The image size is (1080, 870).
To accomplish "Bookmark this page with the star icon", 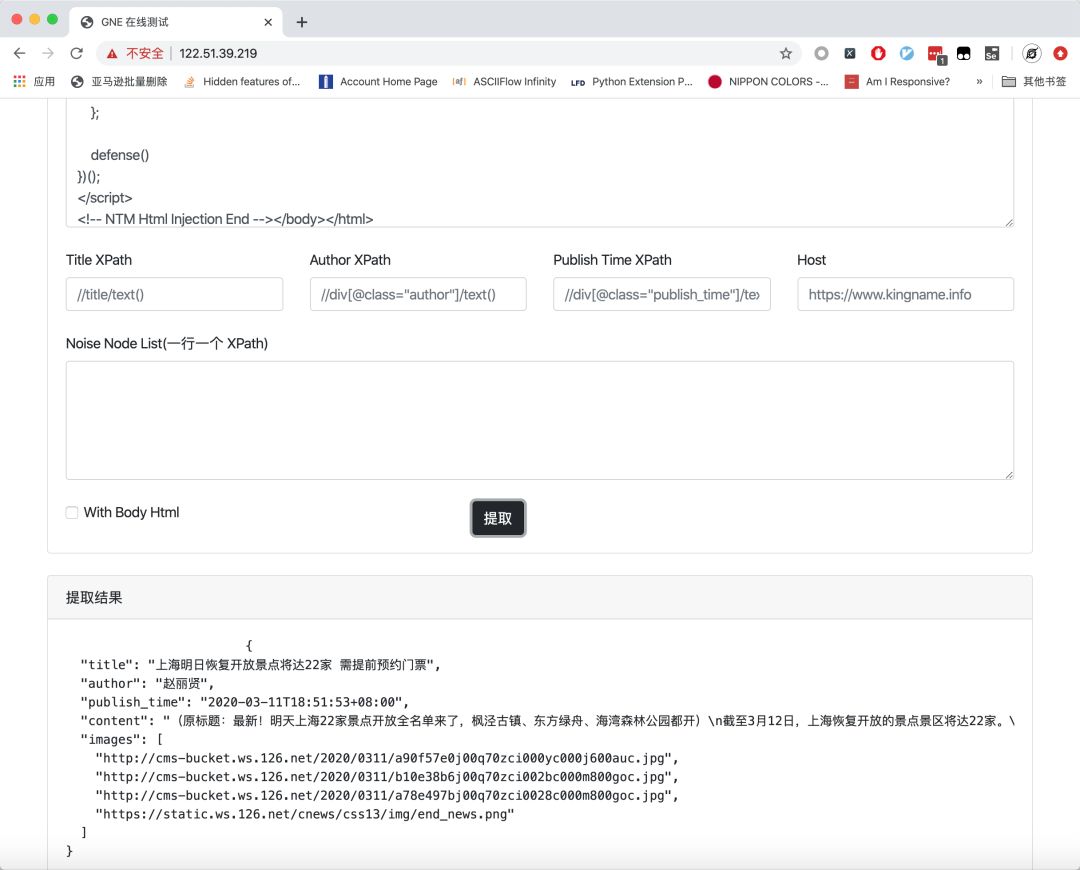I will [x=785, y=53].
